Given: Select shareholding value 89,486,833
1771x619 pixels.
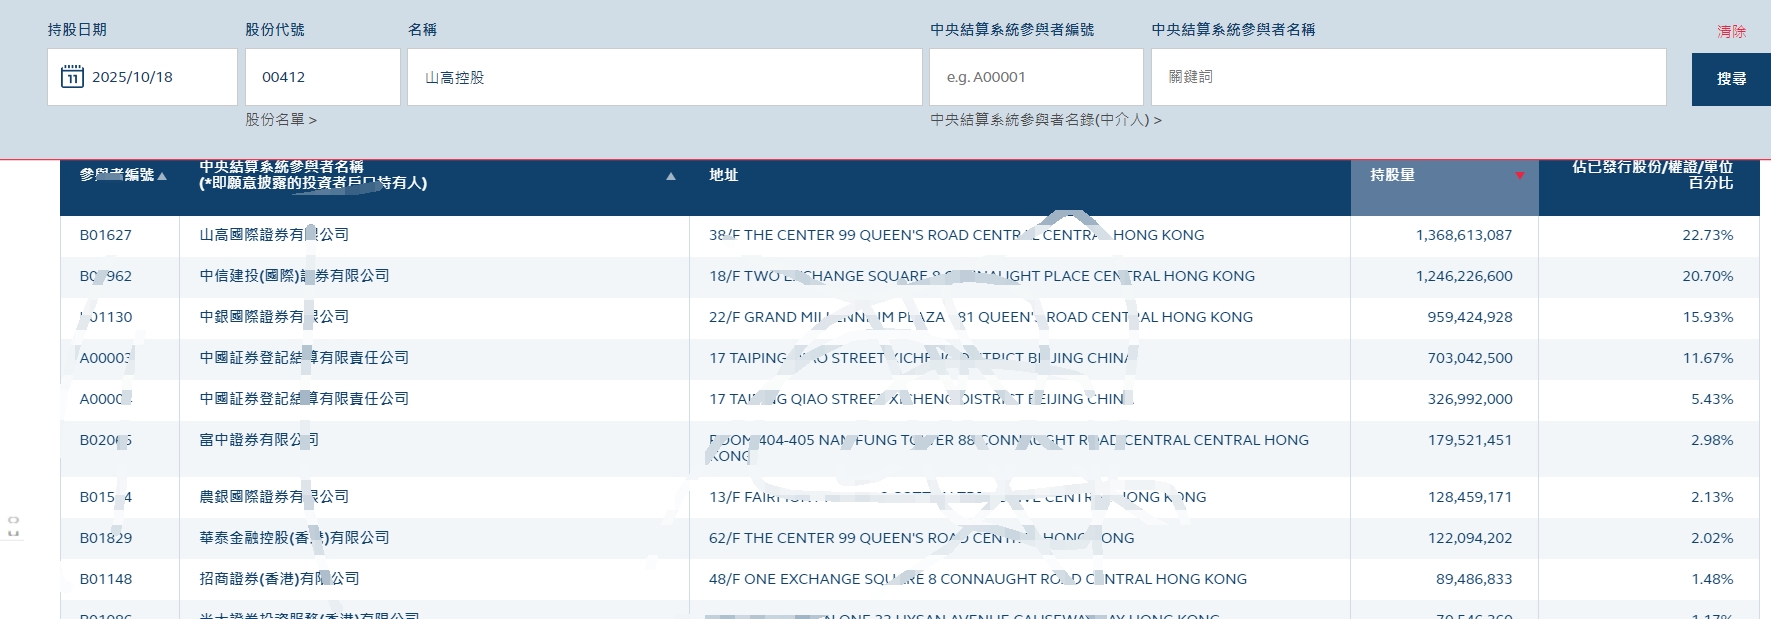Looking at the screenshot, I should click(x=1474, y=579).
